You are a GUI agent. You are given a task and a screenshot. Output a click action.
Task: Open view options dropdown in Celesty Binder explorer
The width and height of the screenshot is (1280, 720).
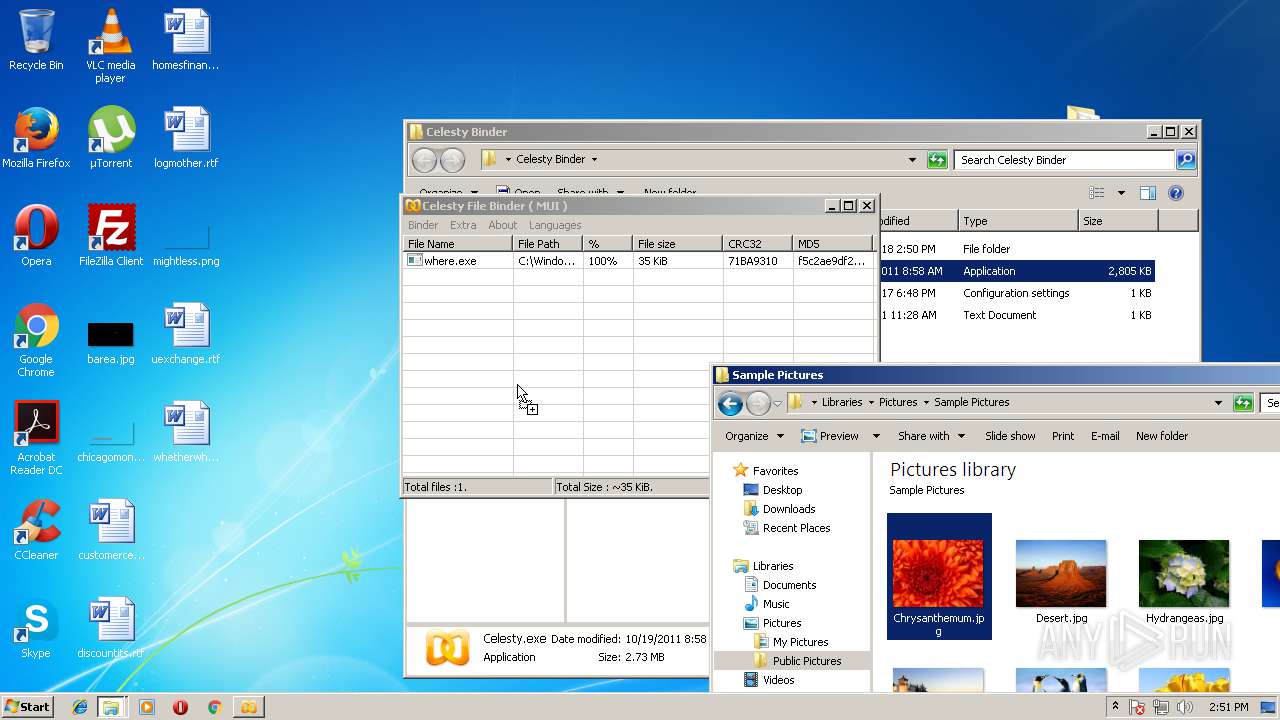click(x=1121, y=193)
